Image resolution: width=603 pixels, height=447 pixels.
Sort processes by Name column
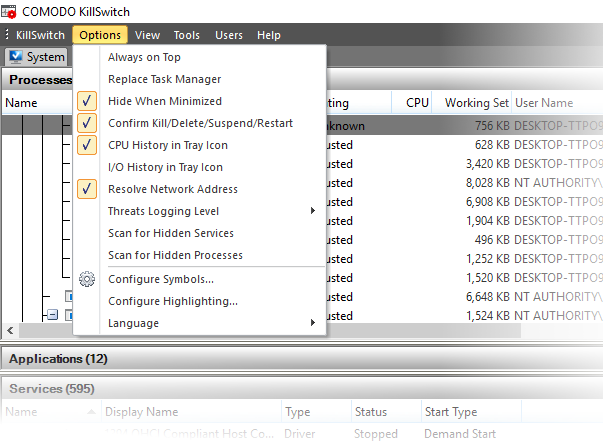37,103
